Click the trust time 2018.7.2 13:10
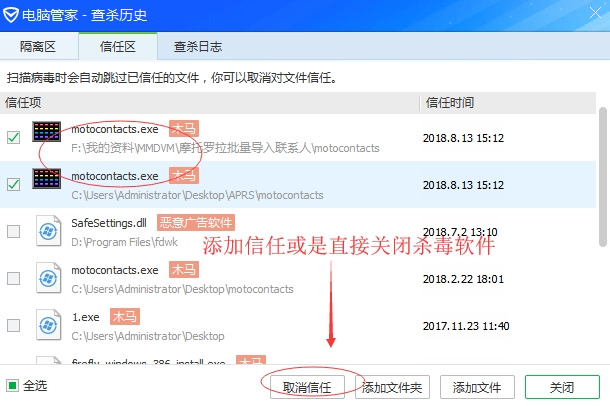 [460, 232]
